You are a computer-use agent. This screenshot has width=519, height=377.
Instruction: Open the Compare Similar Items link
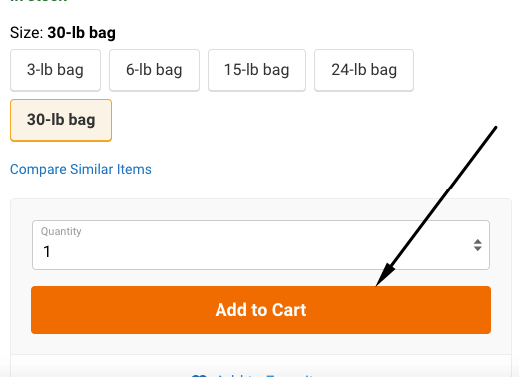pos(81,169)
